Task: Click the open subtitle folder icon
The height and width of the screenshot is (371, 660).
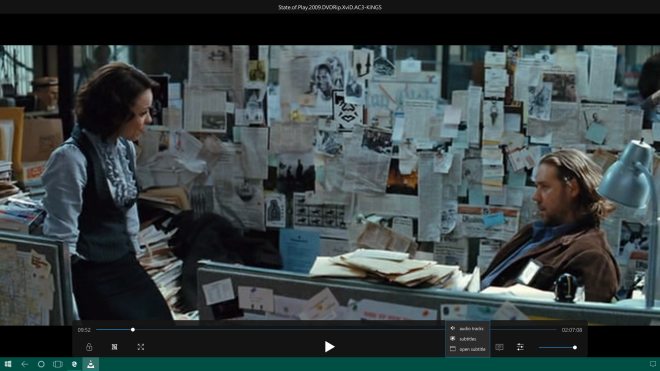Action: click(x=453, y=349)
